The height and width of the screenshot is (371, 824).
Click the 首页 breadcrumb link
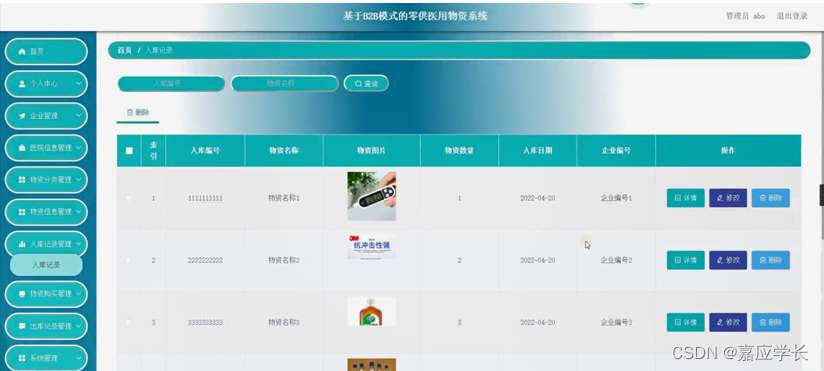tap(125, 50)
